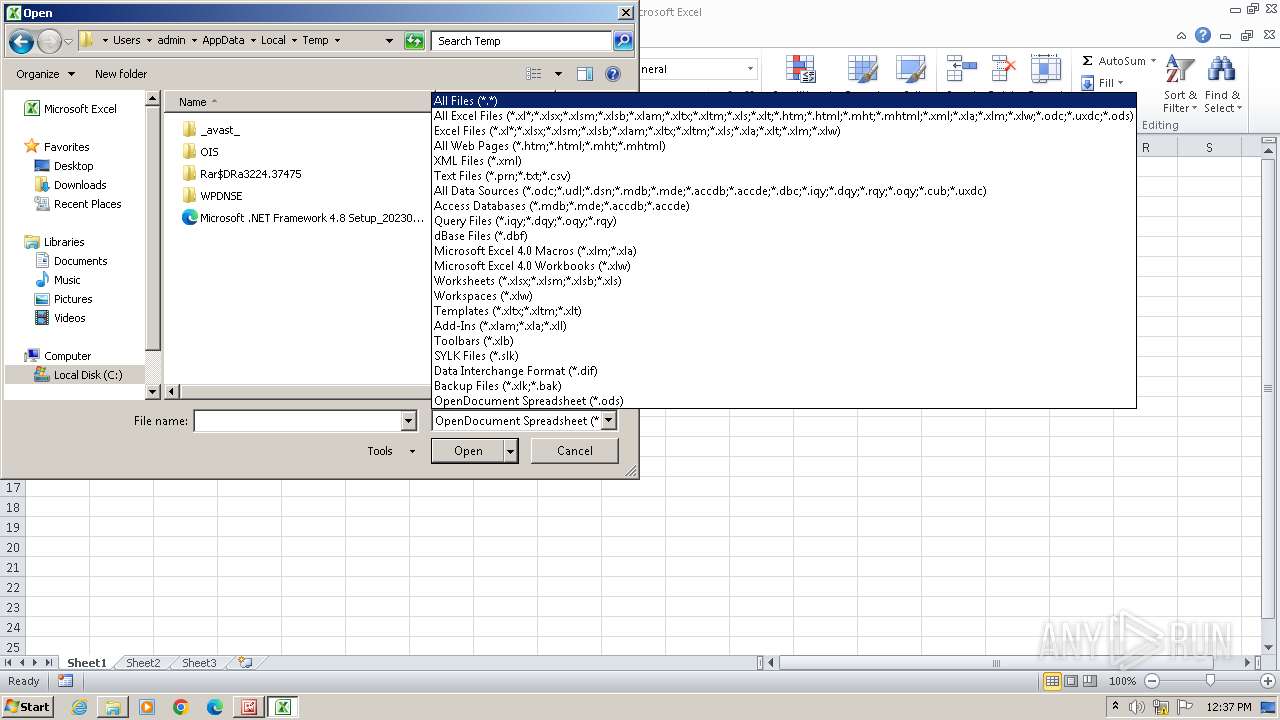Open the Organize dropdown menu

point(45,74)
